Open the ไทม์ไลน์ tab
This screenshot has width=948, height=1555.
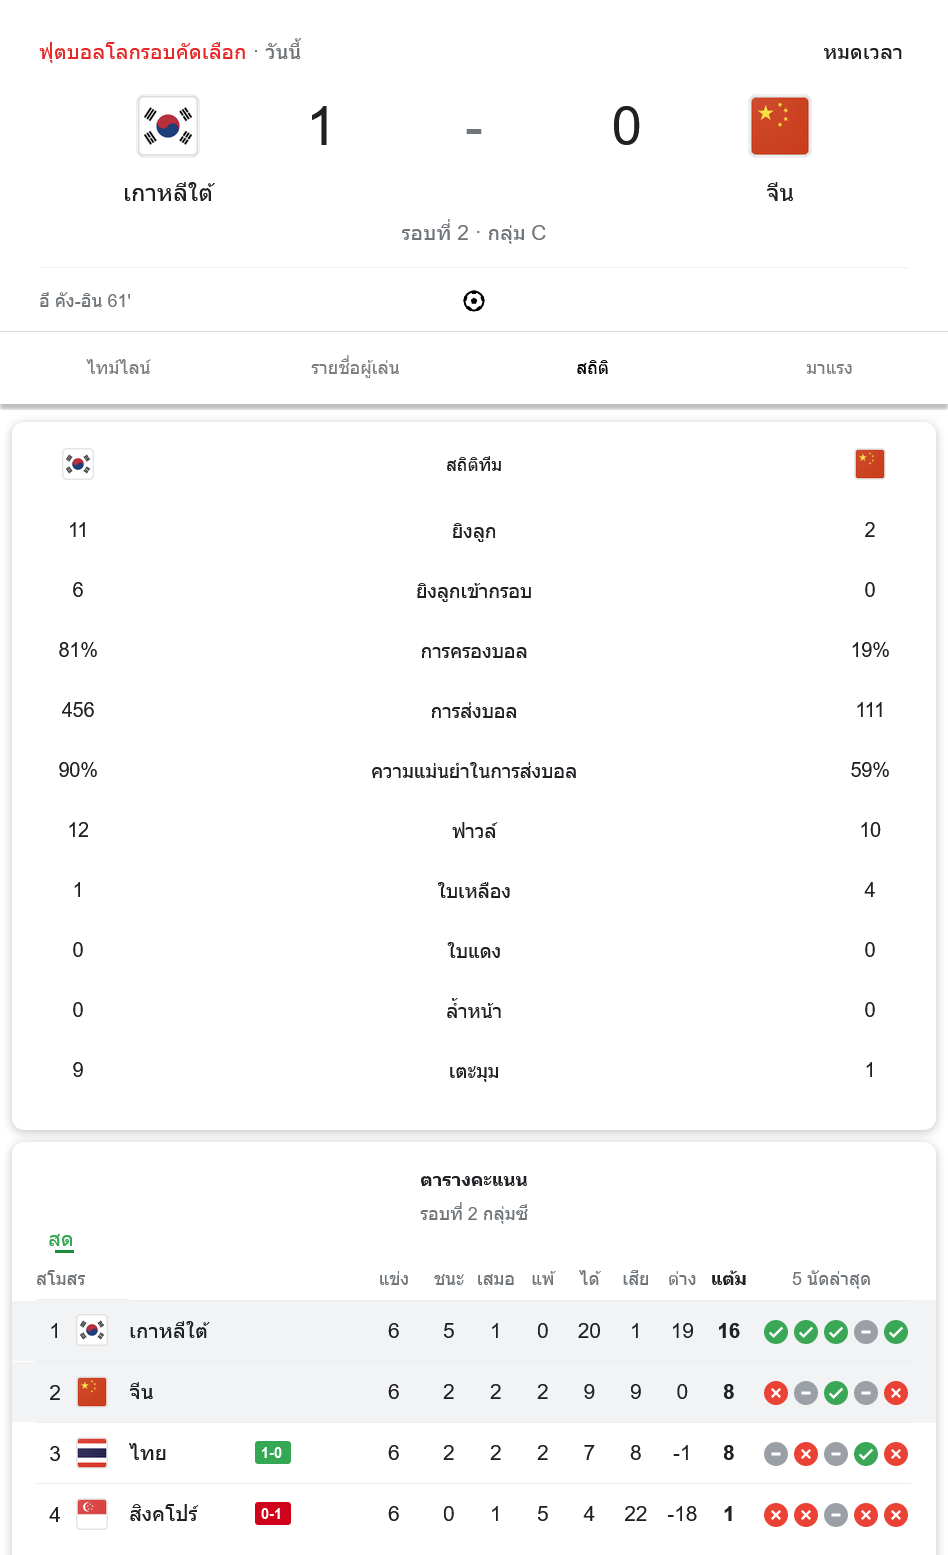click(x=118, y=368)
